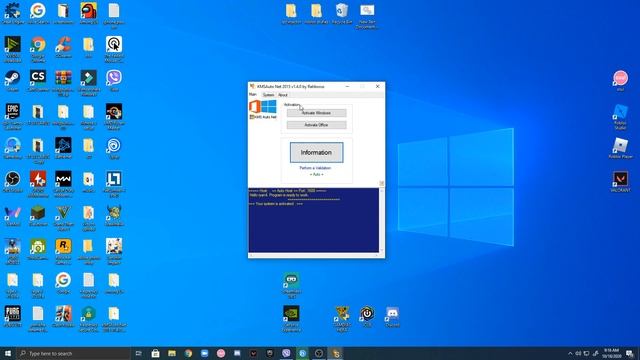Select the Steam desktop shortcut
Screen dimensions: 640x360
click(x=13, y=80)
